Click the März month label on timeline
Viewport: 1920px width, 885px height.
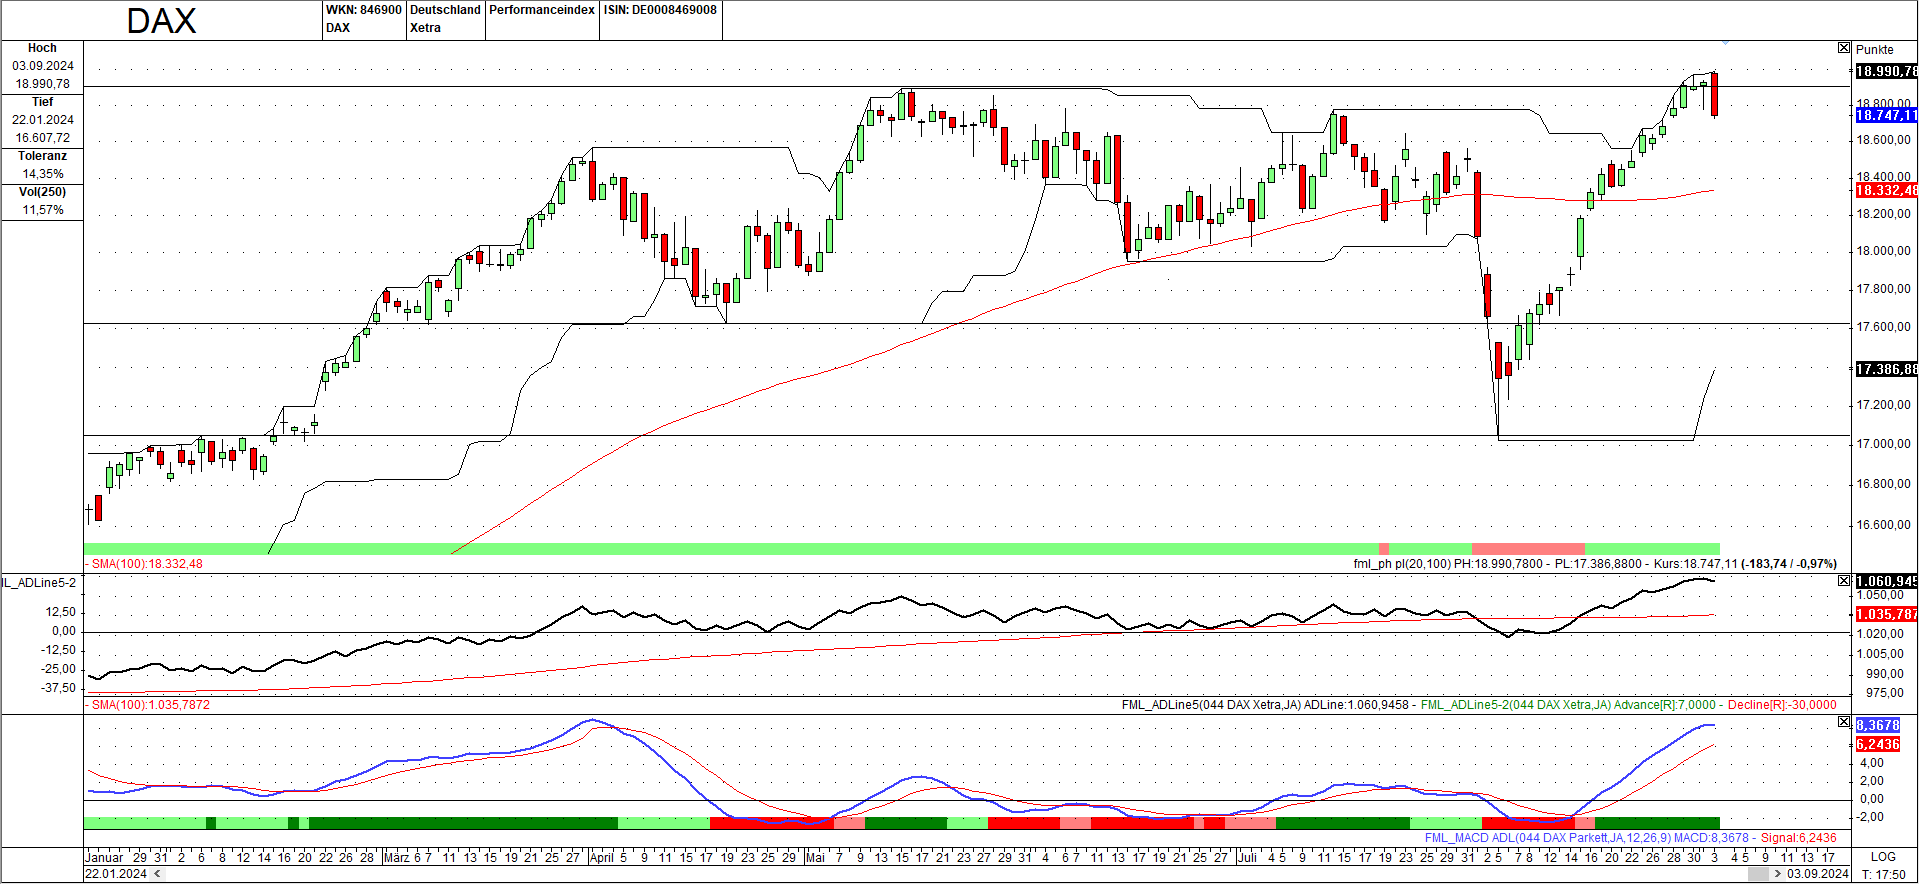(397, 857)
